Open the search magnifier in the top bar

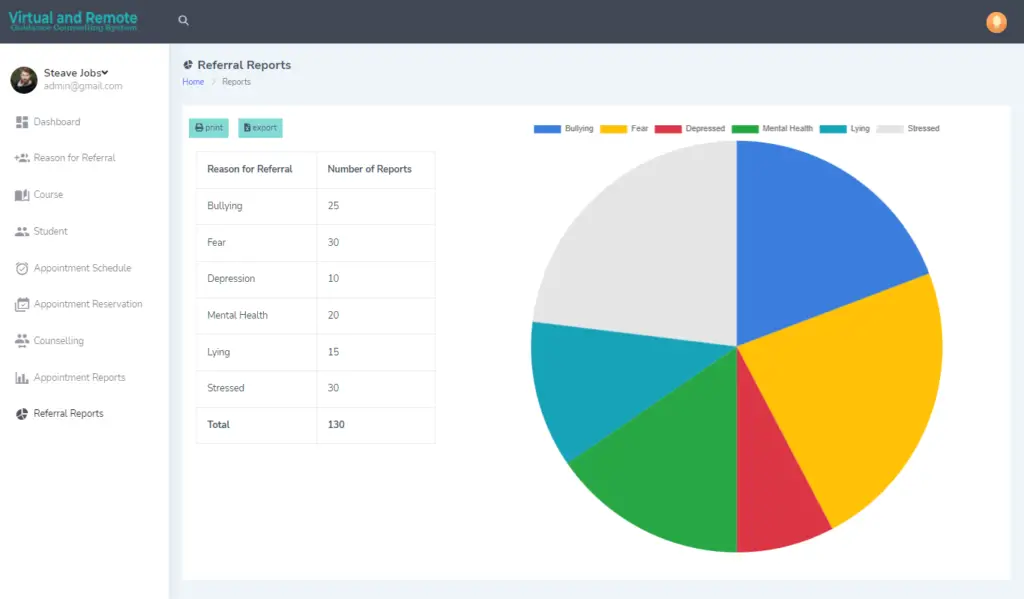point(182,20)
